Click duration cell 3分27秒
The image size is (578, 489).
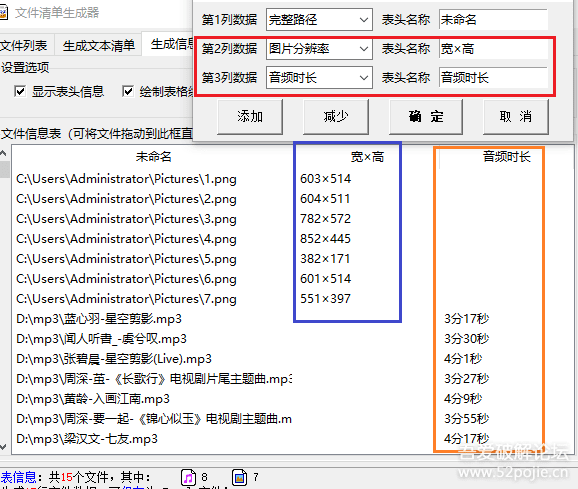point(467,378)
